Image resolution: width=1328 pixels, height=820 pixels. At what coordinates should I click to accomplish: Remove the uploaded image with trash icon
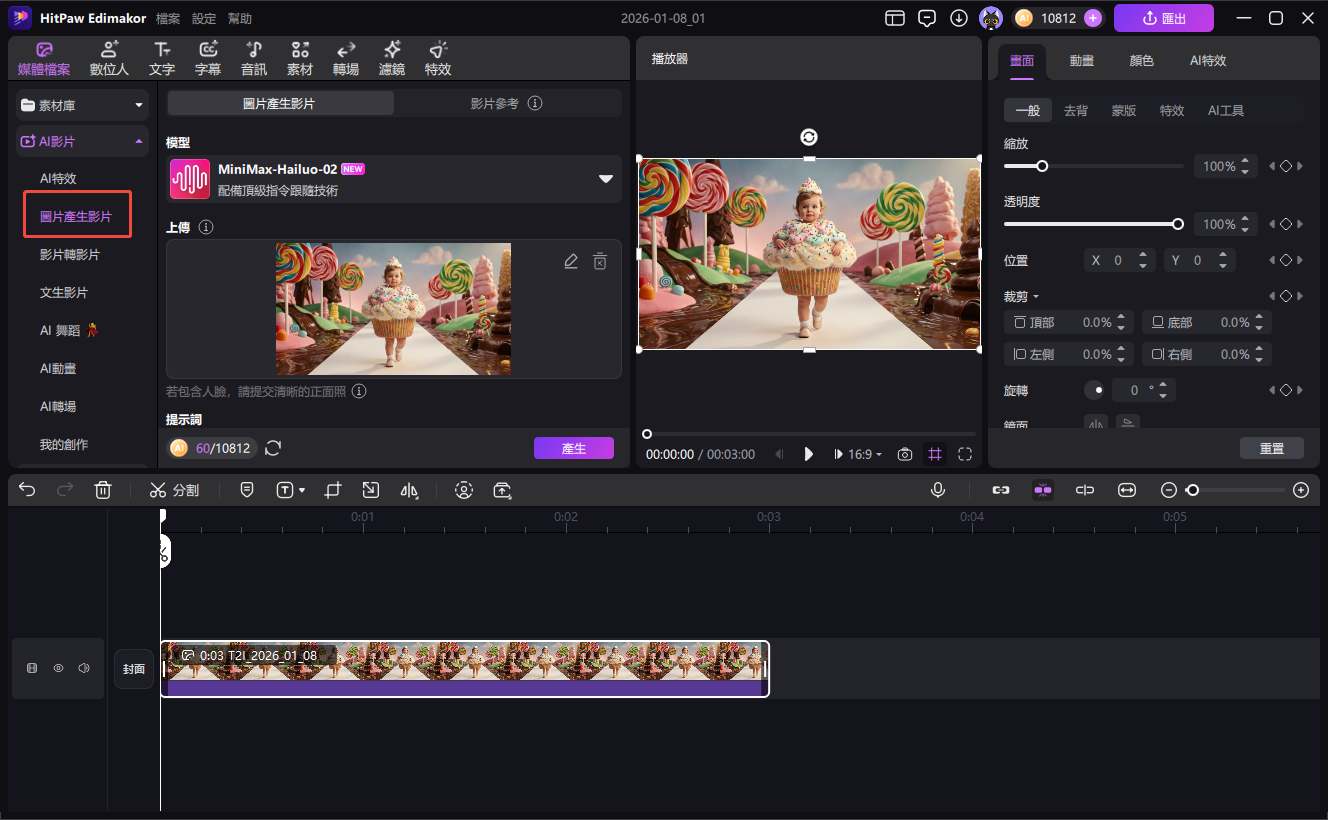600,261
